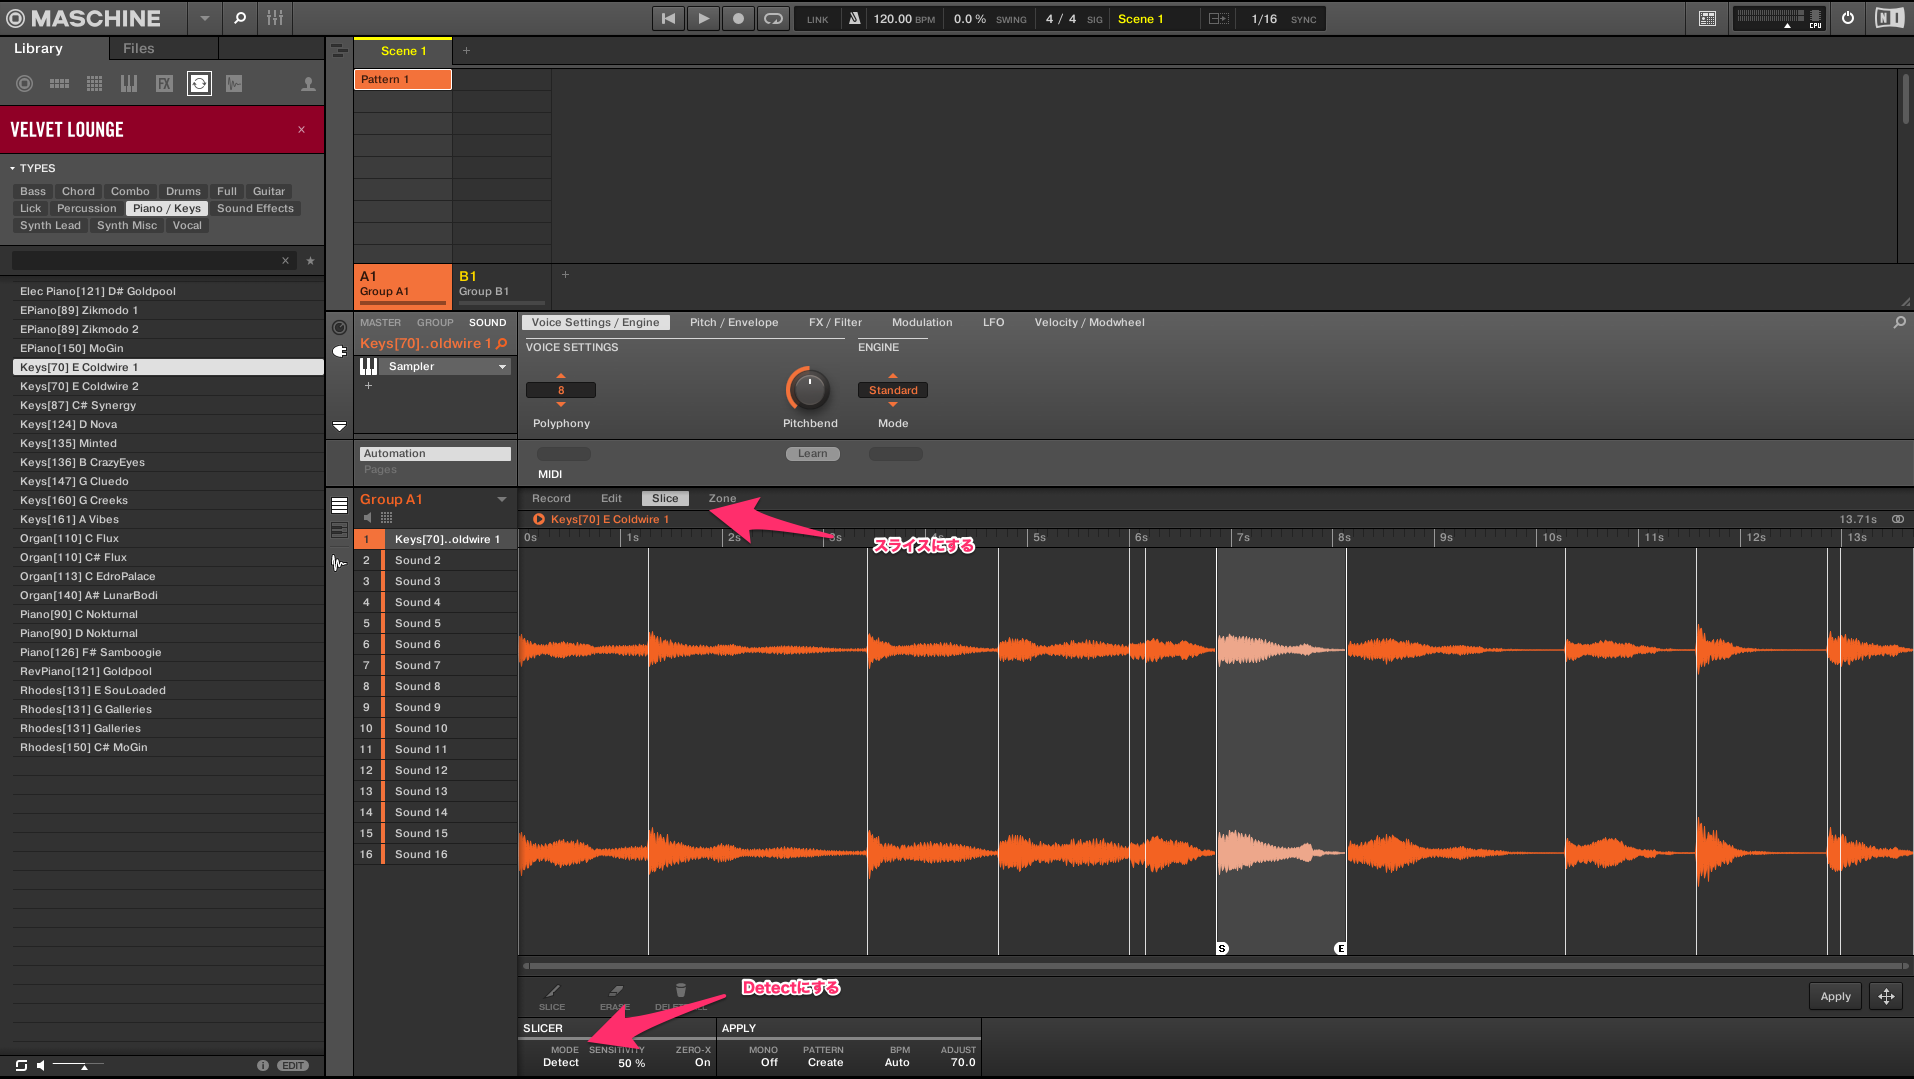
Task: Open the mixer view icon in header
Action: coord(275,18)
